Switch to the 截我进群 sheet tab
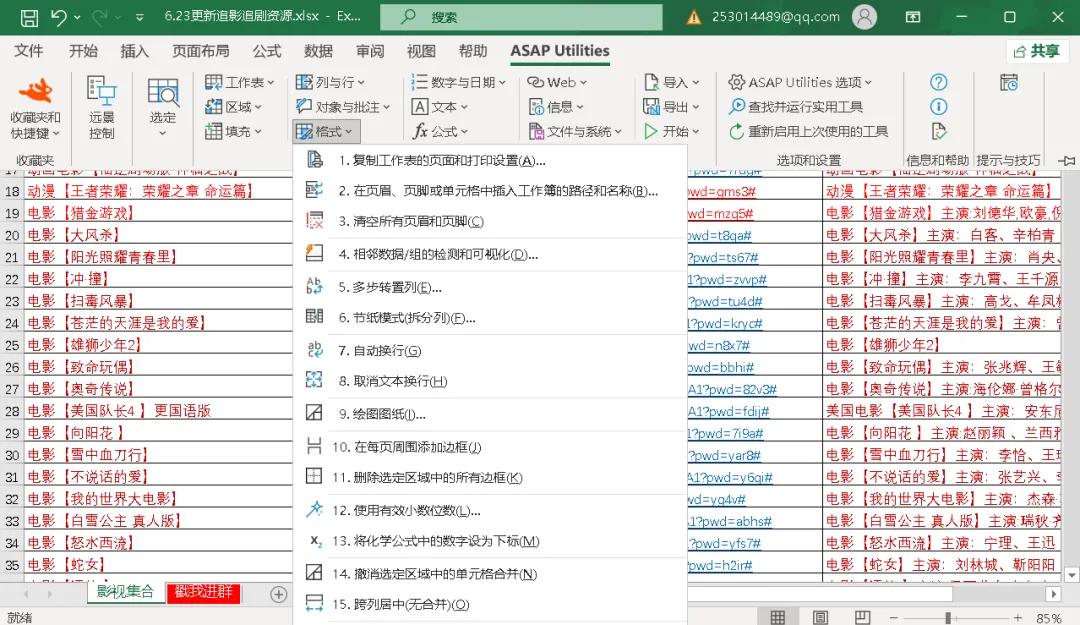Screen dimensions: 1080x625 click(x=204, y=593)
